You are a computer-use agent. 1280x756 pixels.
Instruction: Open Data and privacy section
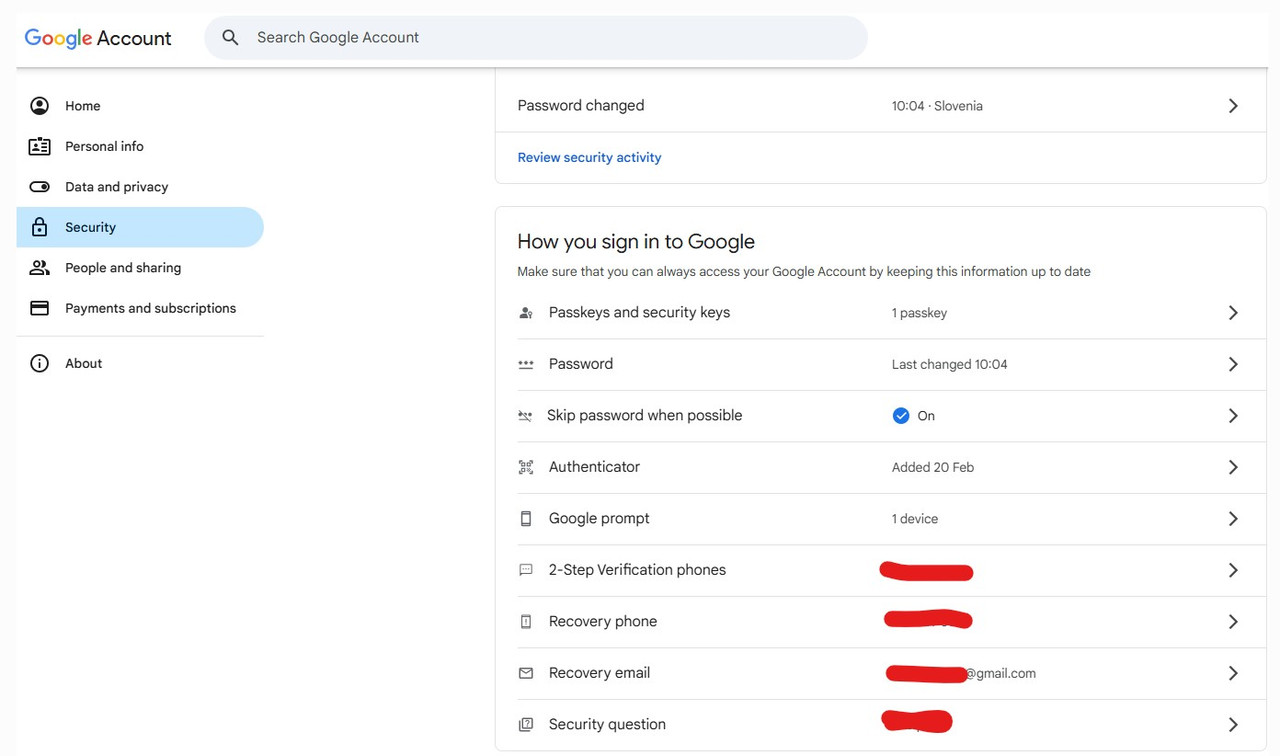coord(140,187)
